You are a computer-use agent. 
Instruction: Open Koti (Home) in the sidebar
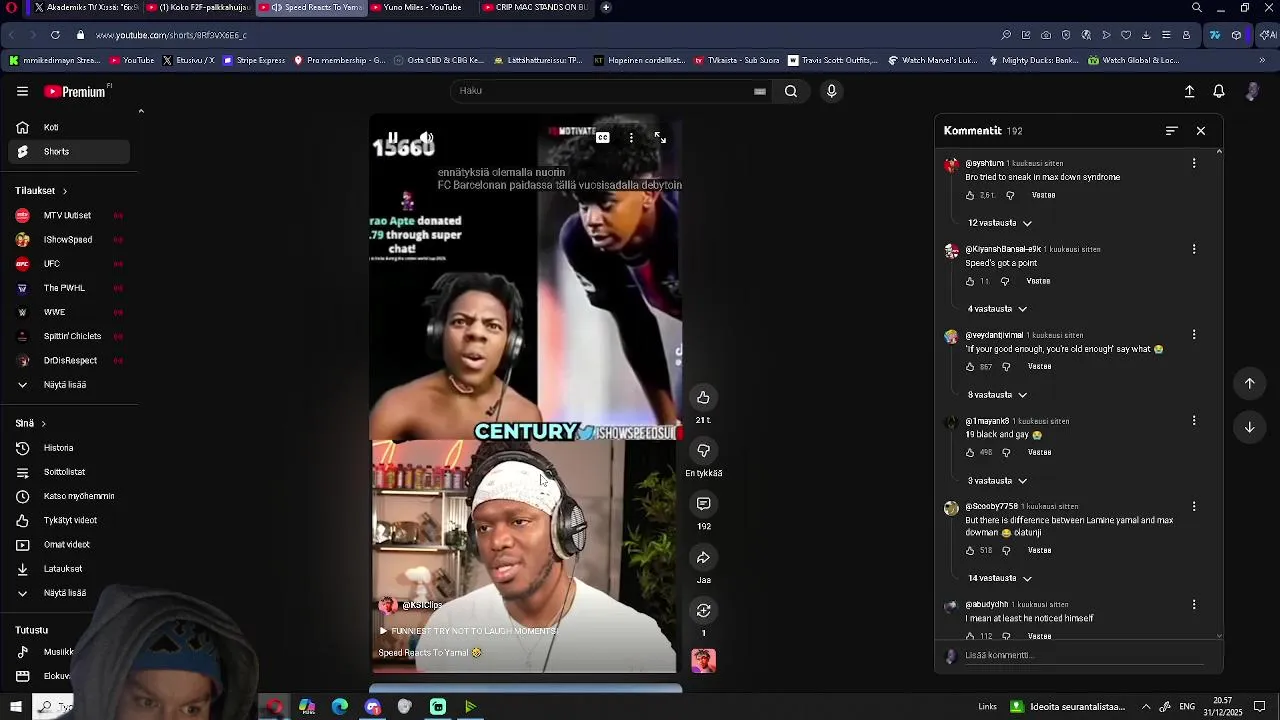pyautogui.click(x=70, y=127)
